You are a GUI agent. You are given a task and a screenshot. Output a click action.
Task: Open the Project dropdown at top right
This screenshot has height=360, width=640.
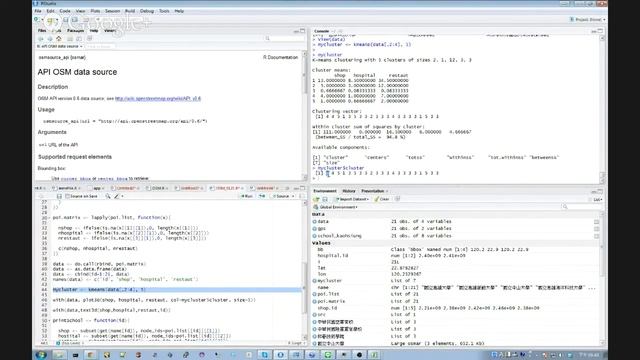pyautogui.click(x=587, y=20)
